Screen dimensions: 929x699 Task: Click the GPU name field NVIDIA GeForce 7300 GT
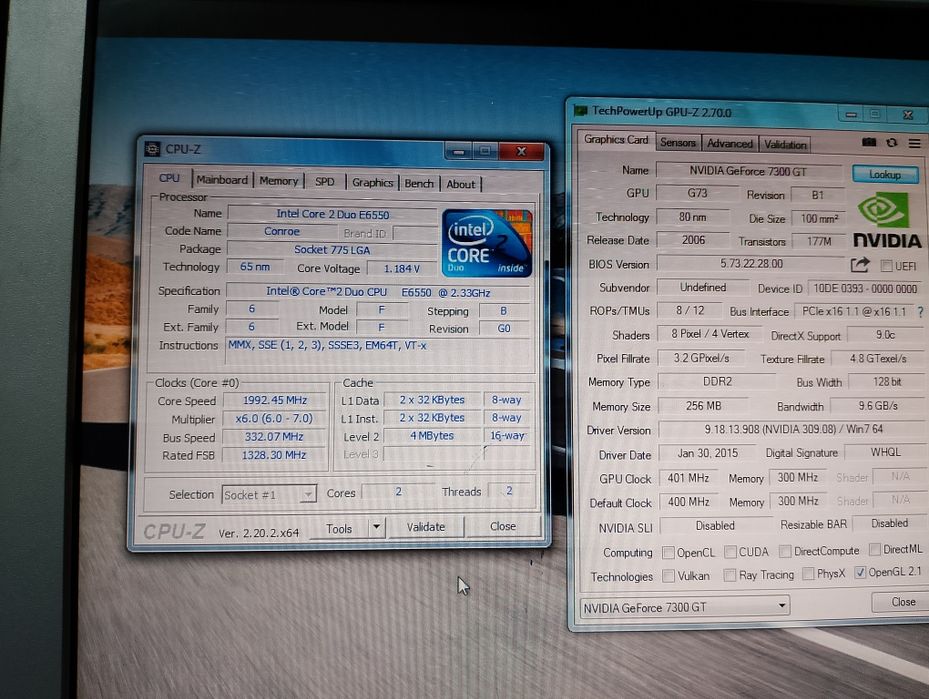click(x=748, y=171)
